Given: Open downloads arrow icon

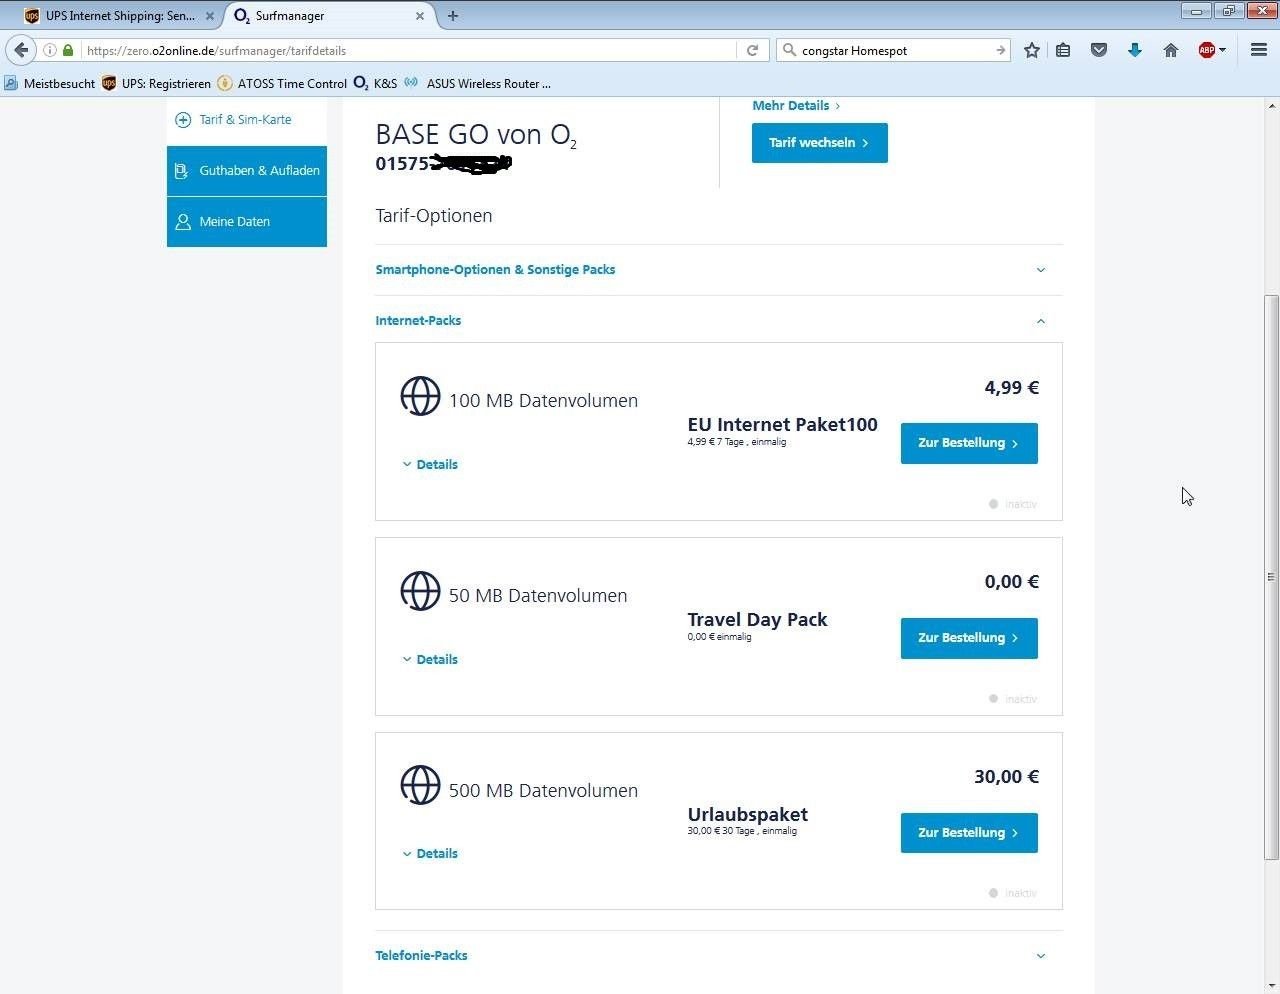Looking at the screenshot, I should click(x=1135, y=50).
